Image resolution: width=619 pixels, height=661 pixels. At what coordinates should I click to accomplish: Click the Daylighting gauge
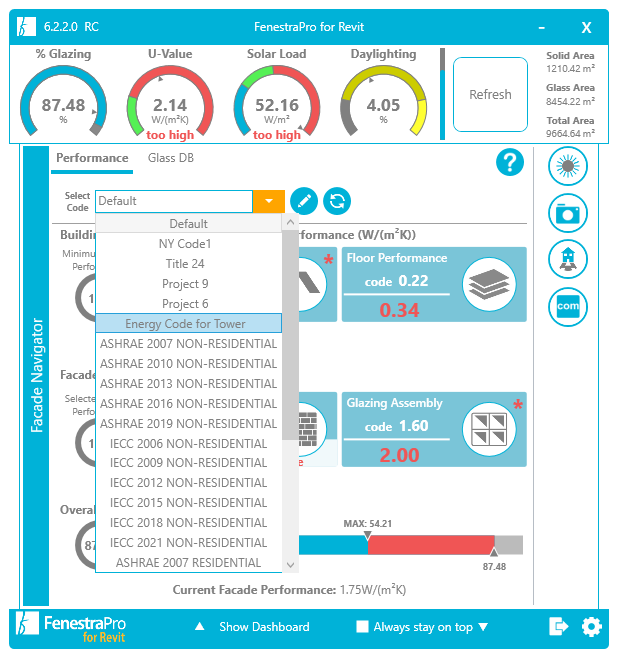tap(383, 101)
